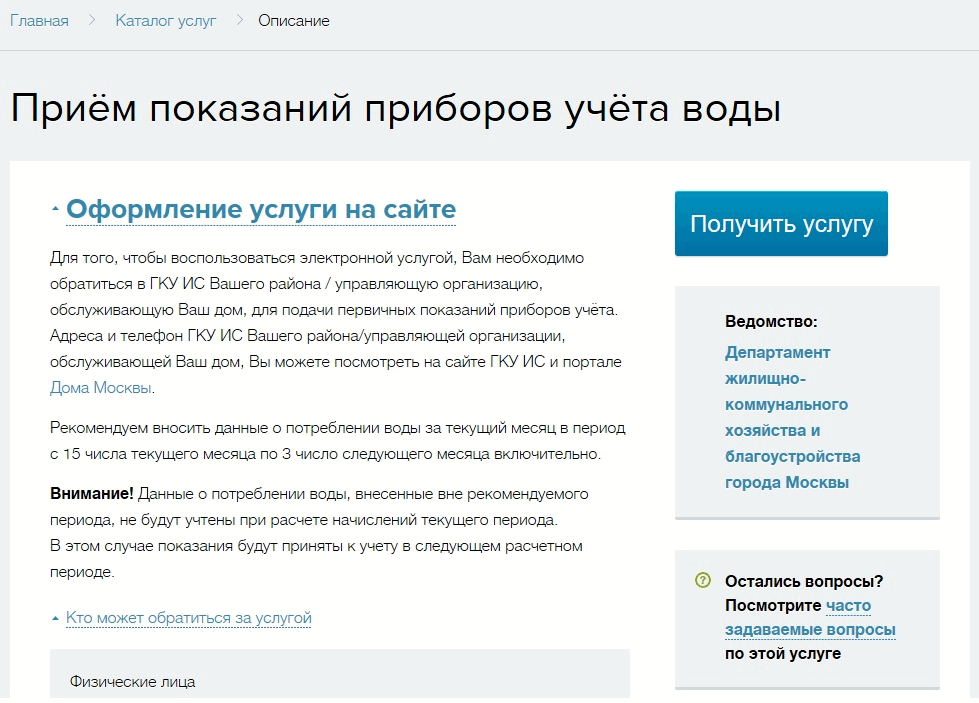
Task: Select the 'Описание' breadcrumb item
Action: (293, 20)
